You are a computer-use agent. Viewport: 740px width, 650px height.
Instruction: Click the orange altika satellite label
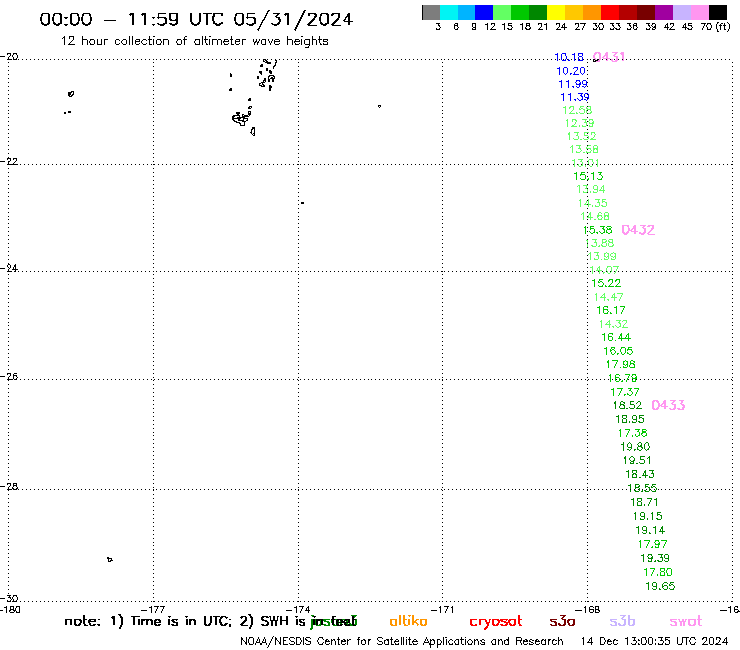pos(408,621)
